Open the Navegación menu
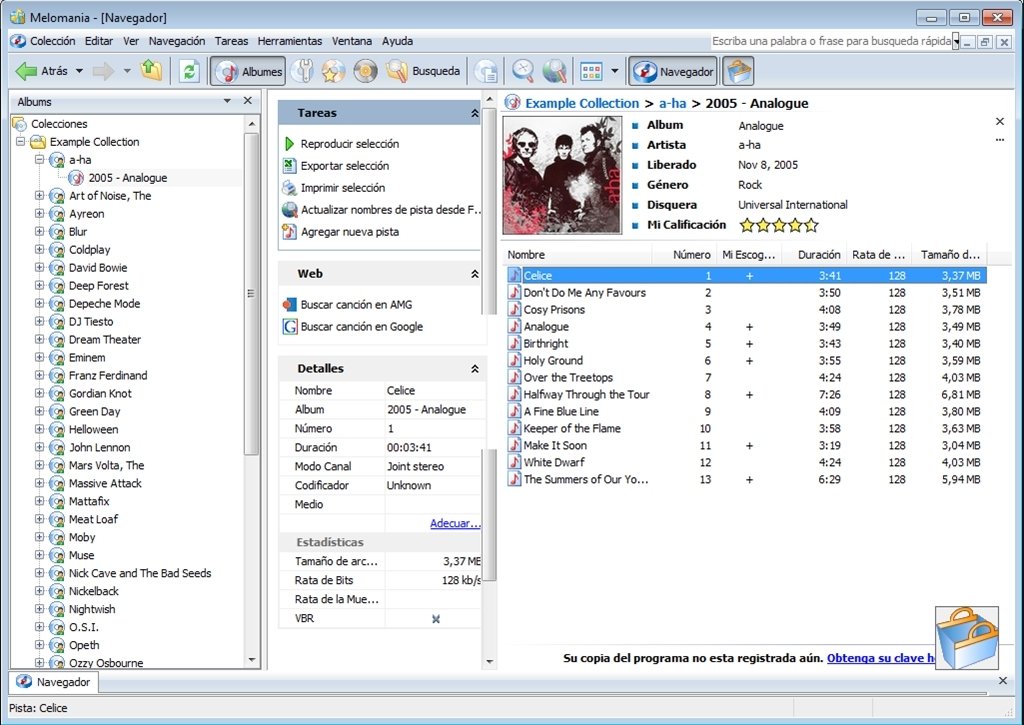The image size is (1024, 725). click(176, 41)
